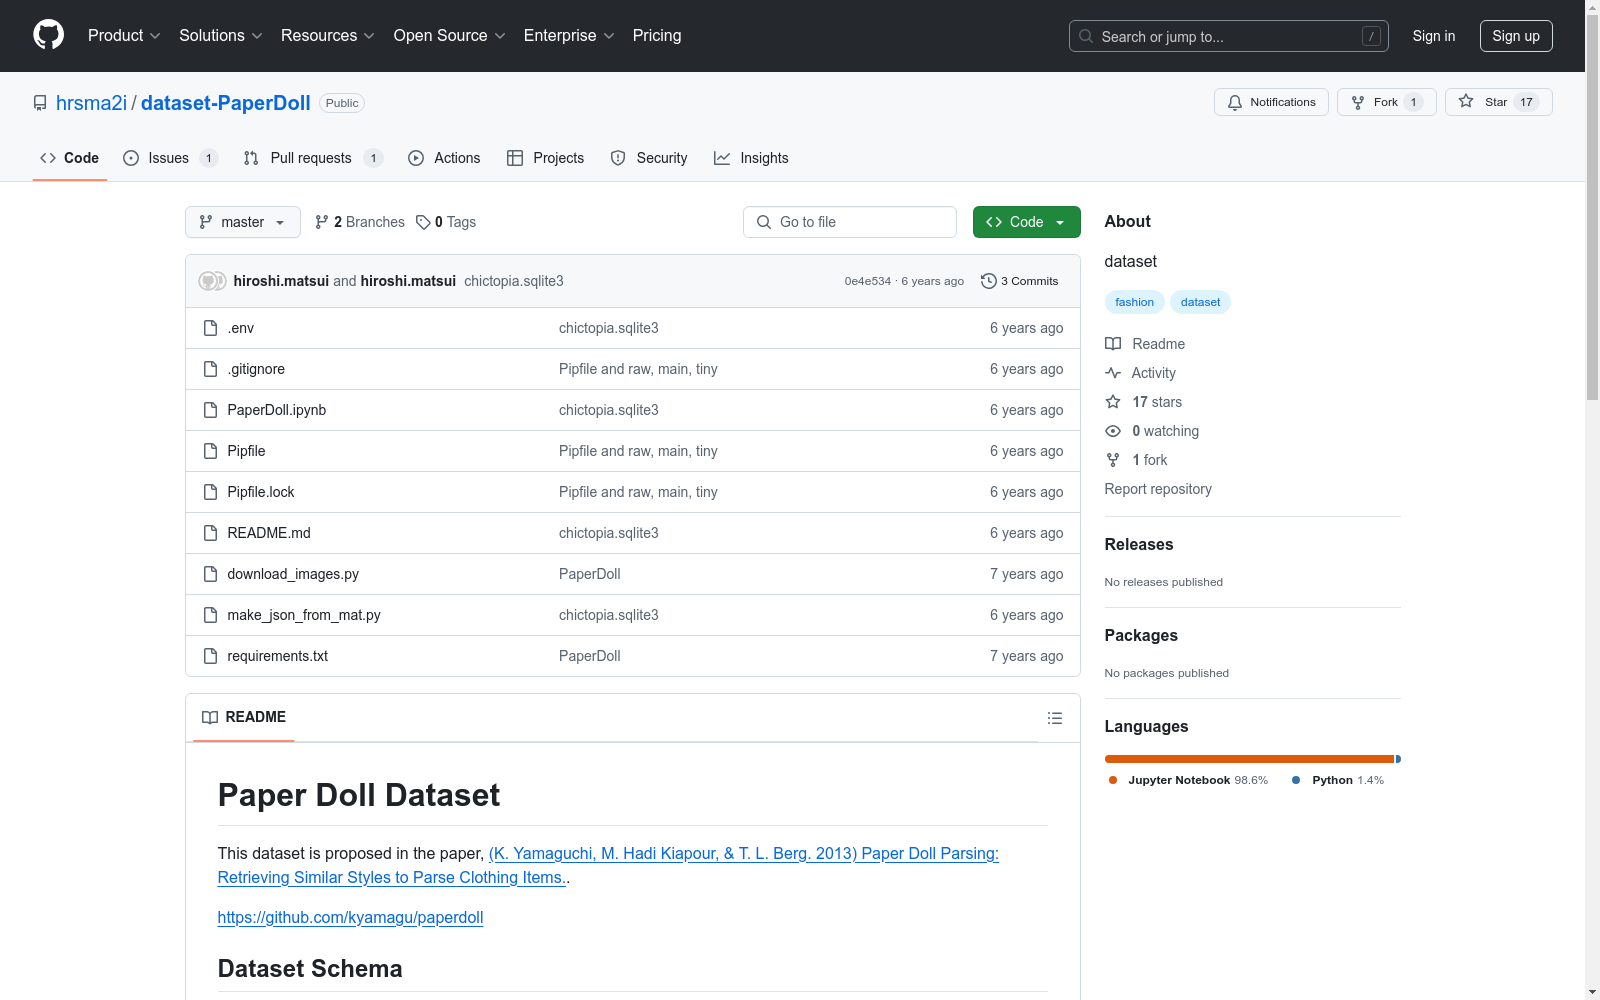Click the Sign in link

pos(1434,36)
